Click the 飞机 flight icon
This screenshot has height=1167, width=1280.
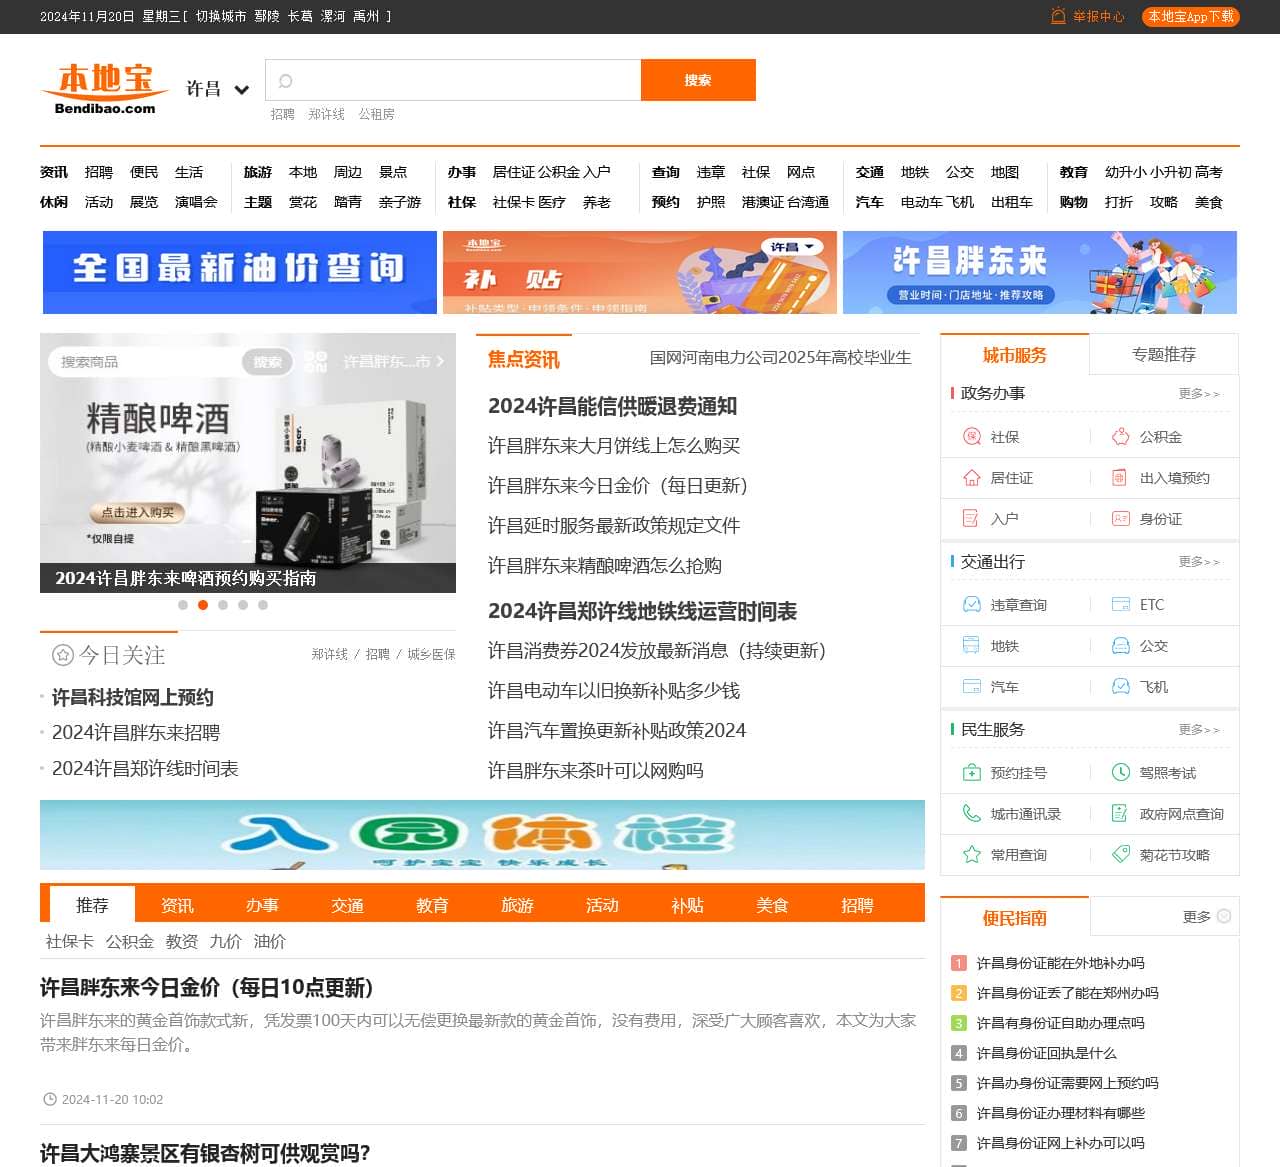[1121, 687]
